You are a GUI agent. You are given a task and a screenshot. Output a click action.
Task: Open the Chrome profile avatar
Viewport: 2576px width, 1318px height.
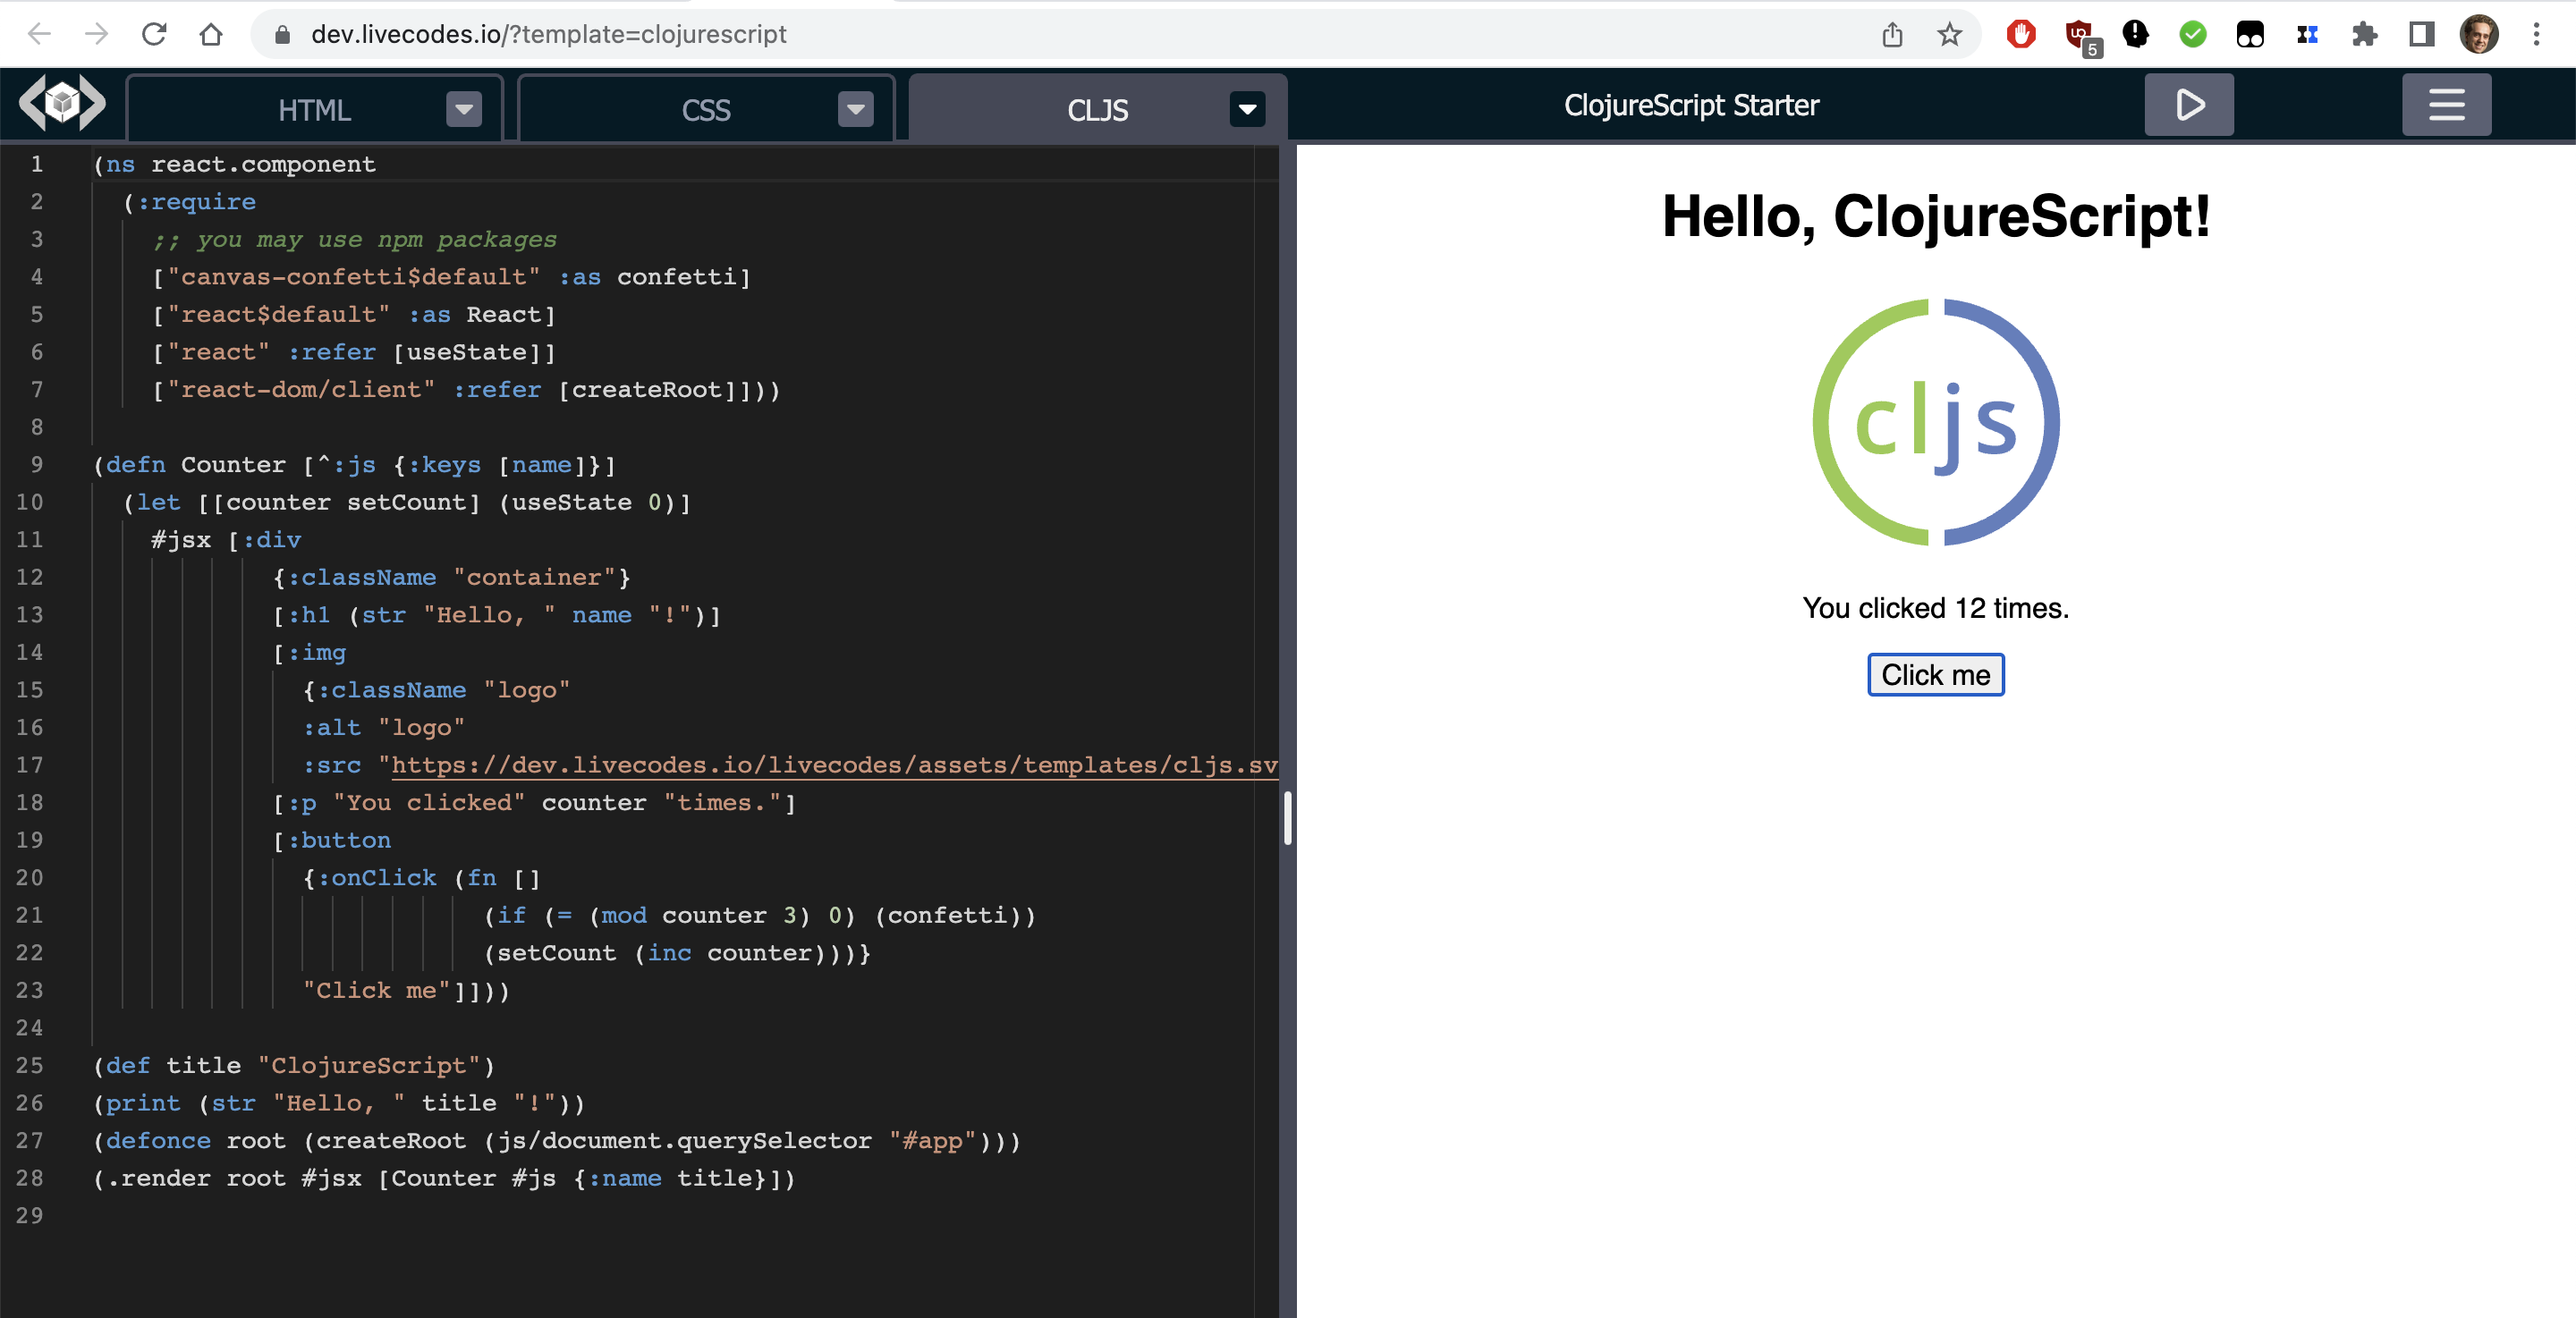point(2479,34)
